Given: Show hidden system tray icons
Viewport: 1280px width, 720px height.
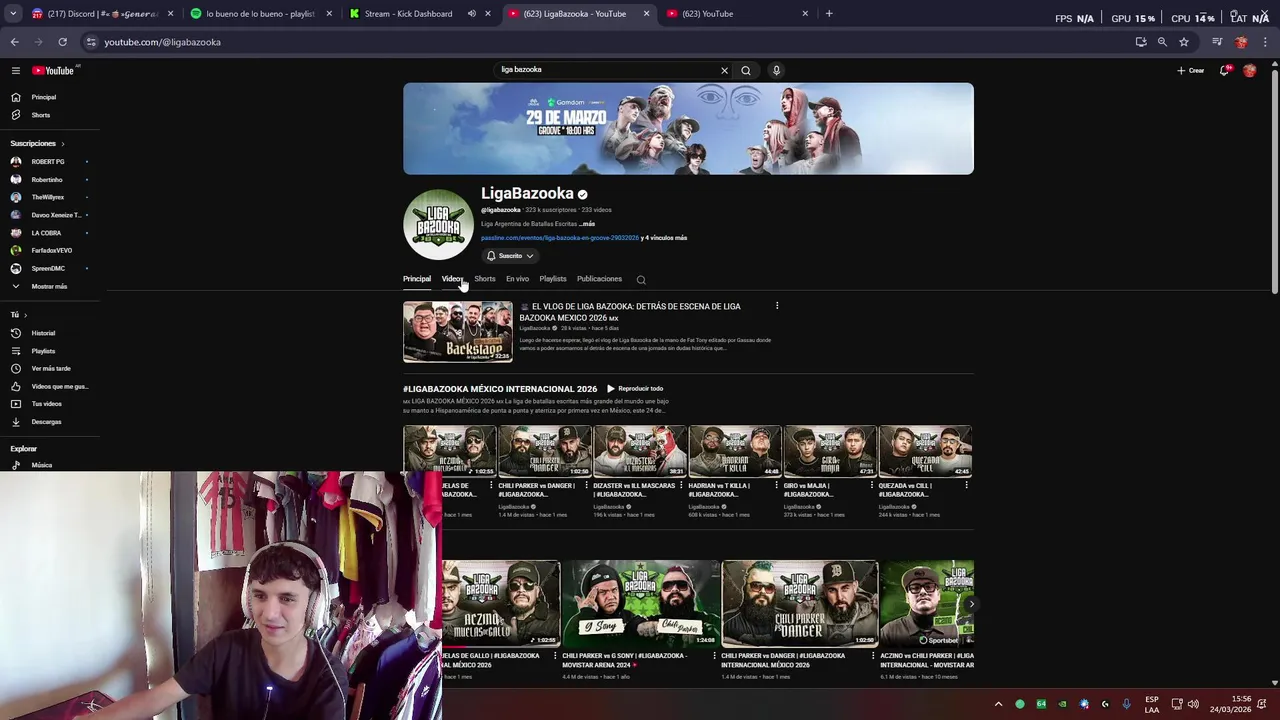Looking at the screenshot, I should pyautogui.click(x=998, y=704).
